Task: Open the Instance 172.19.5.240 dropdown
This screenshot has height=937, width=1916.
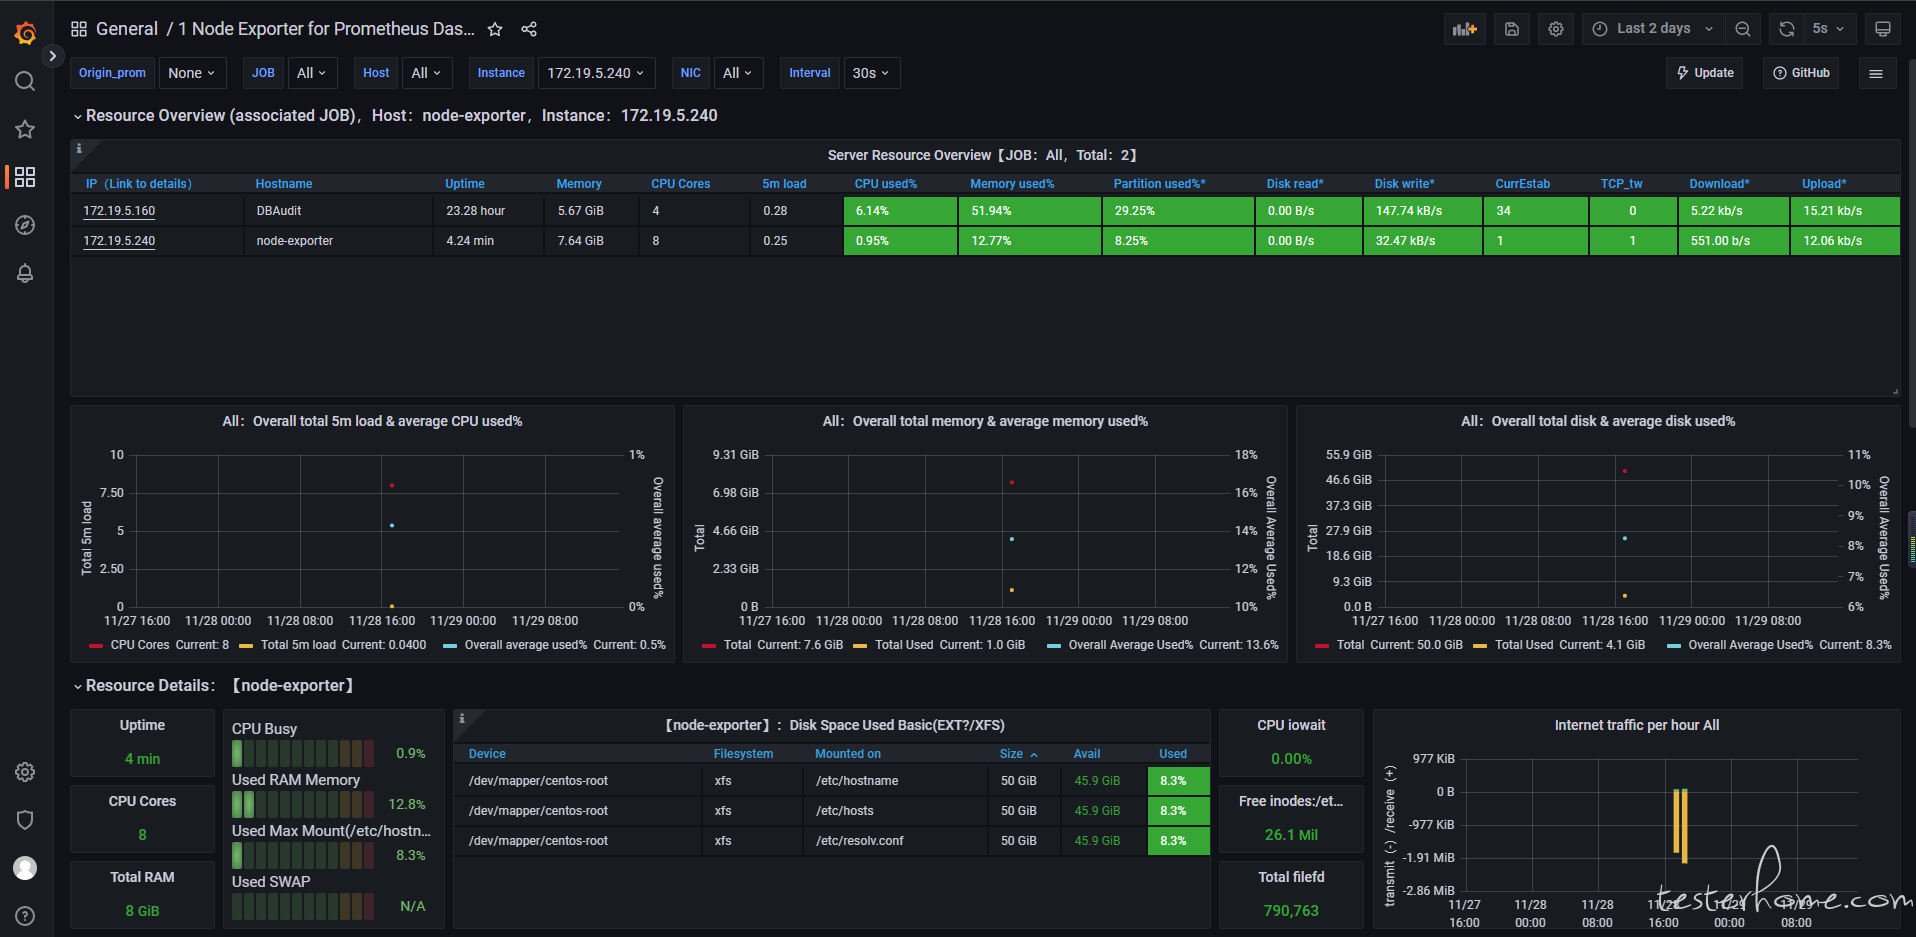Action: click(x=597, y=73)
